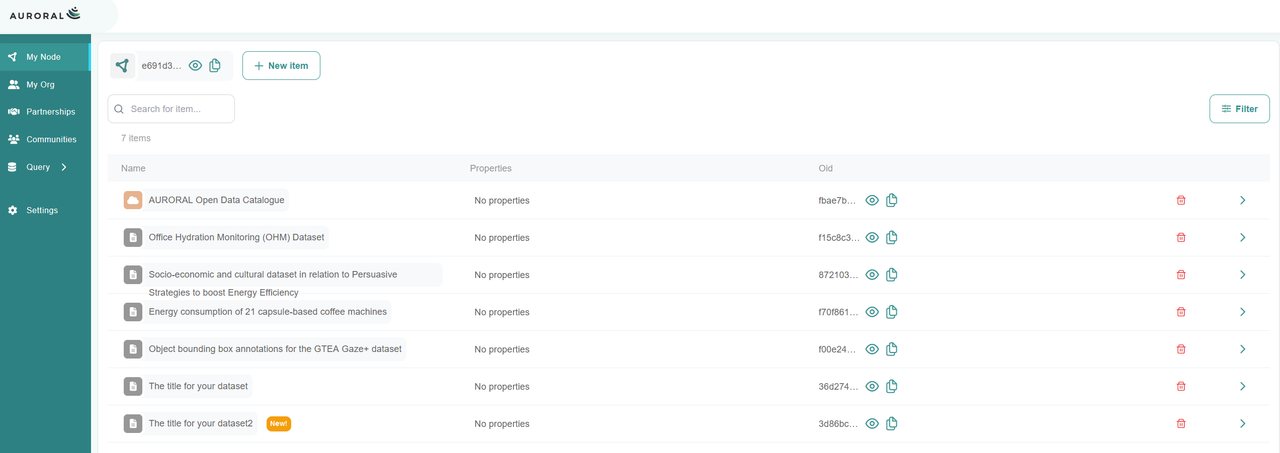Expand AURORAL Open Data Catalogue row arrow
Viewport: 1280px width, 453px height.
(x=1243, y=200)
